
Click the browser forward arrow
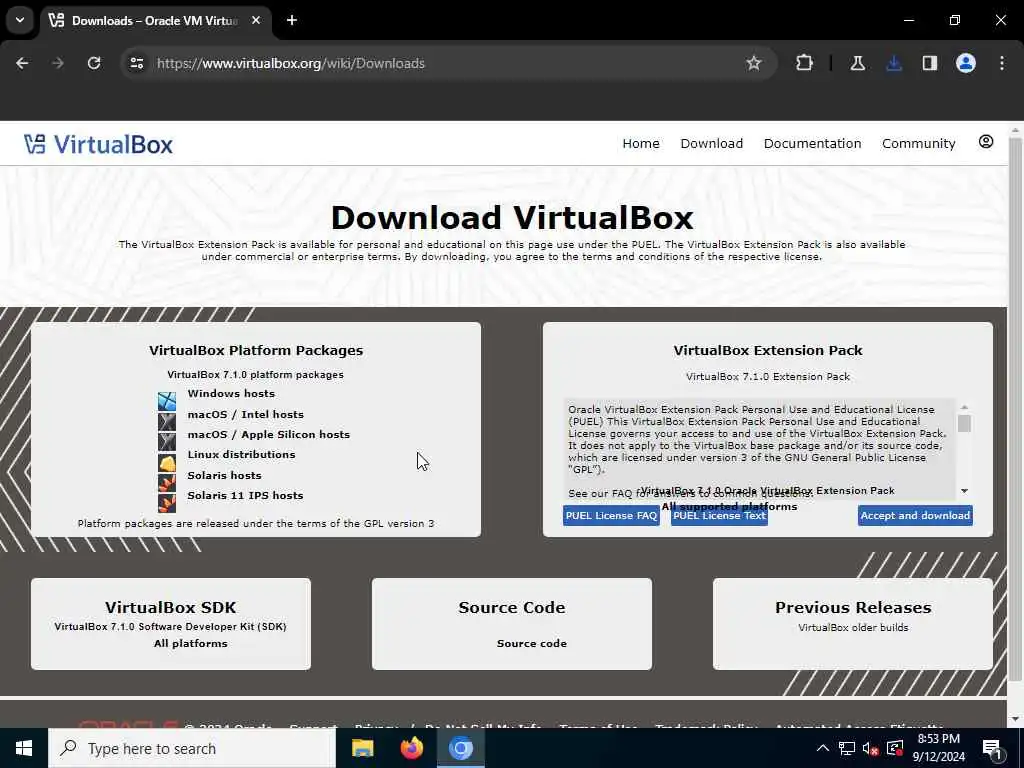pos(58,63)
